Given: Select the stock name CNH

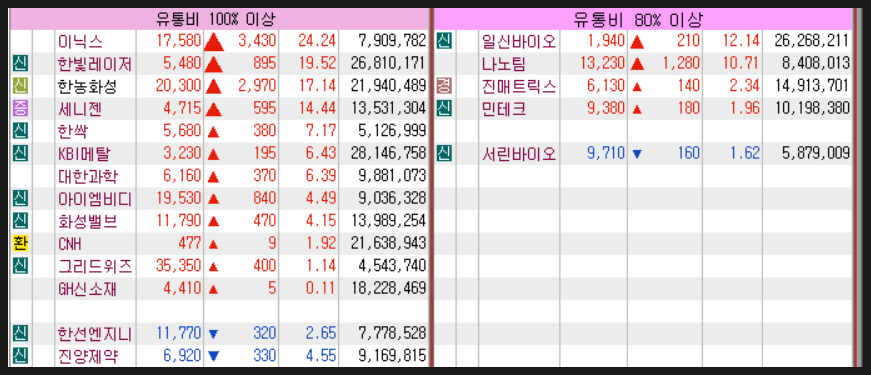Looking at the screenshot, I should 70,244.
